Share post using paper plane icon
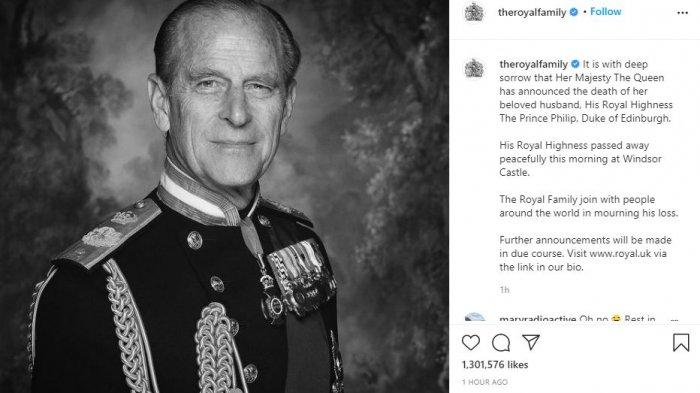 click(531, 342)
